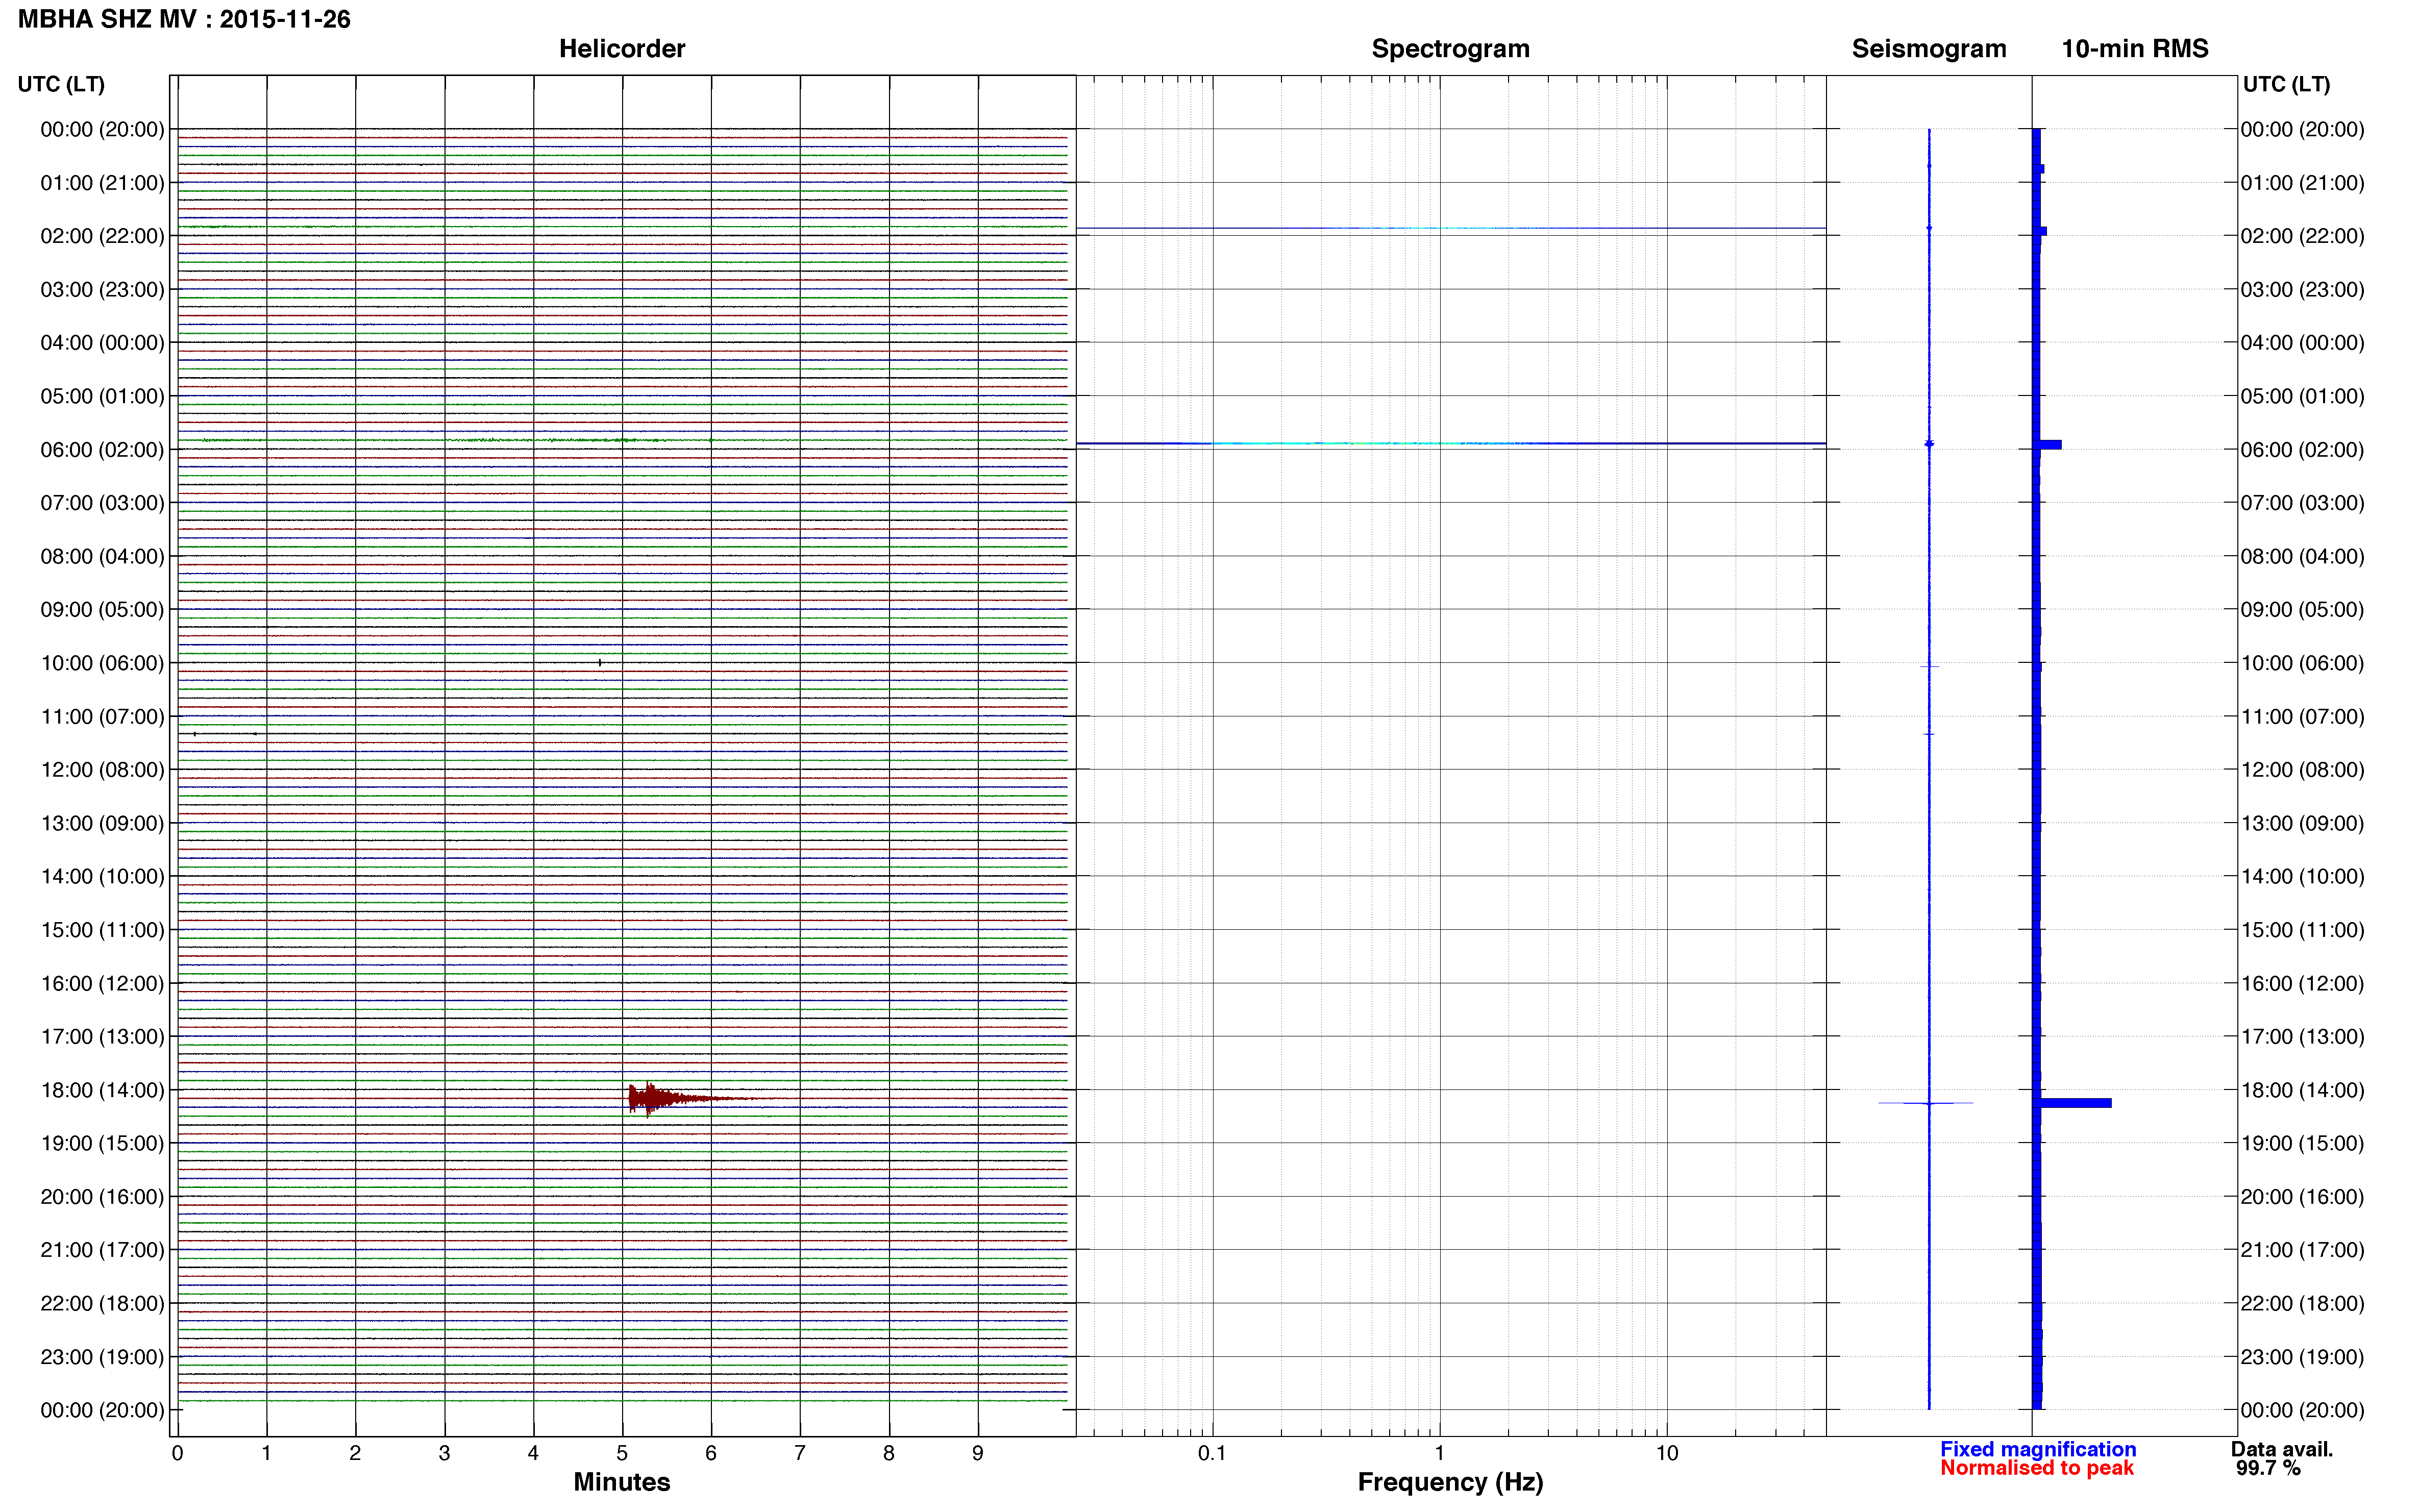2419x1512 pixels.
Task: Click black dots on the 11:20 helicorder trace
Action: point(225,734)
